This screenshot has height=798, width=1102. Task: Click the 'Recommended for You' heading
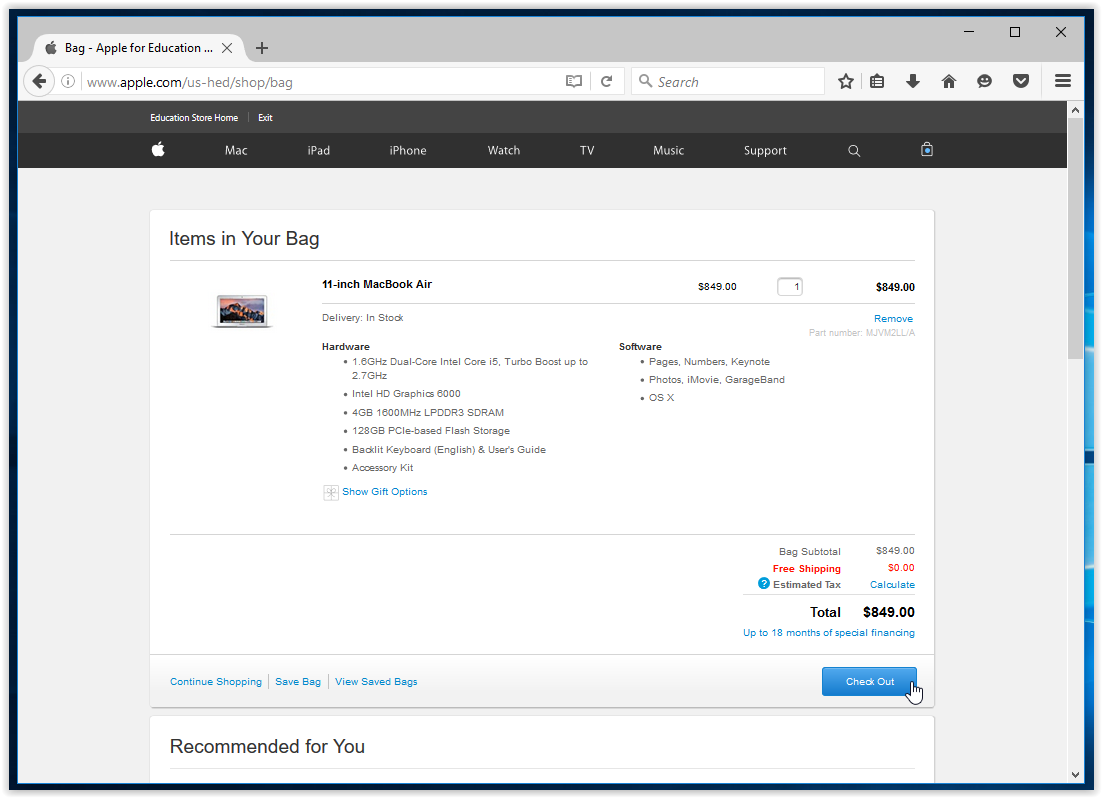click(267, 746)
